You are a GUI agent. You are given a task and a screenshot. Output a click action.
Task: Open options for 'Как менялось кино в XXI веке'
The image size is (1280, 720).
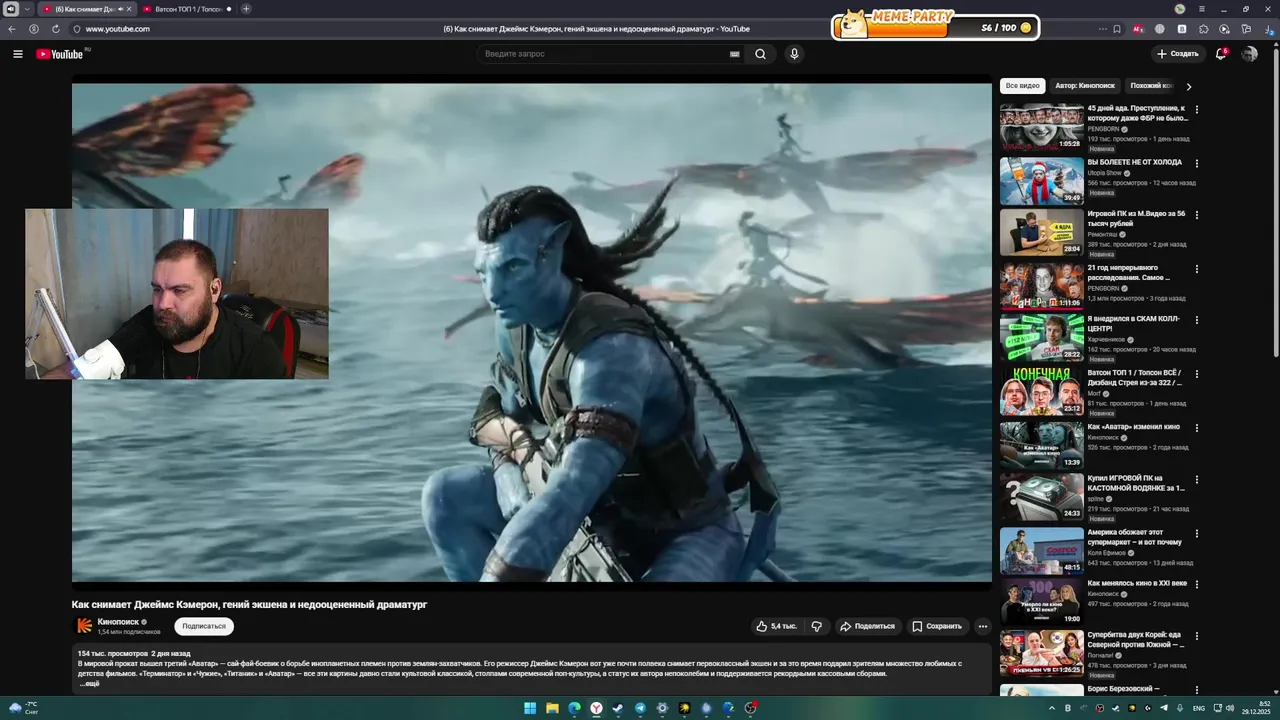coord(1197,585)
